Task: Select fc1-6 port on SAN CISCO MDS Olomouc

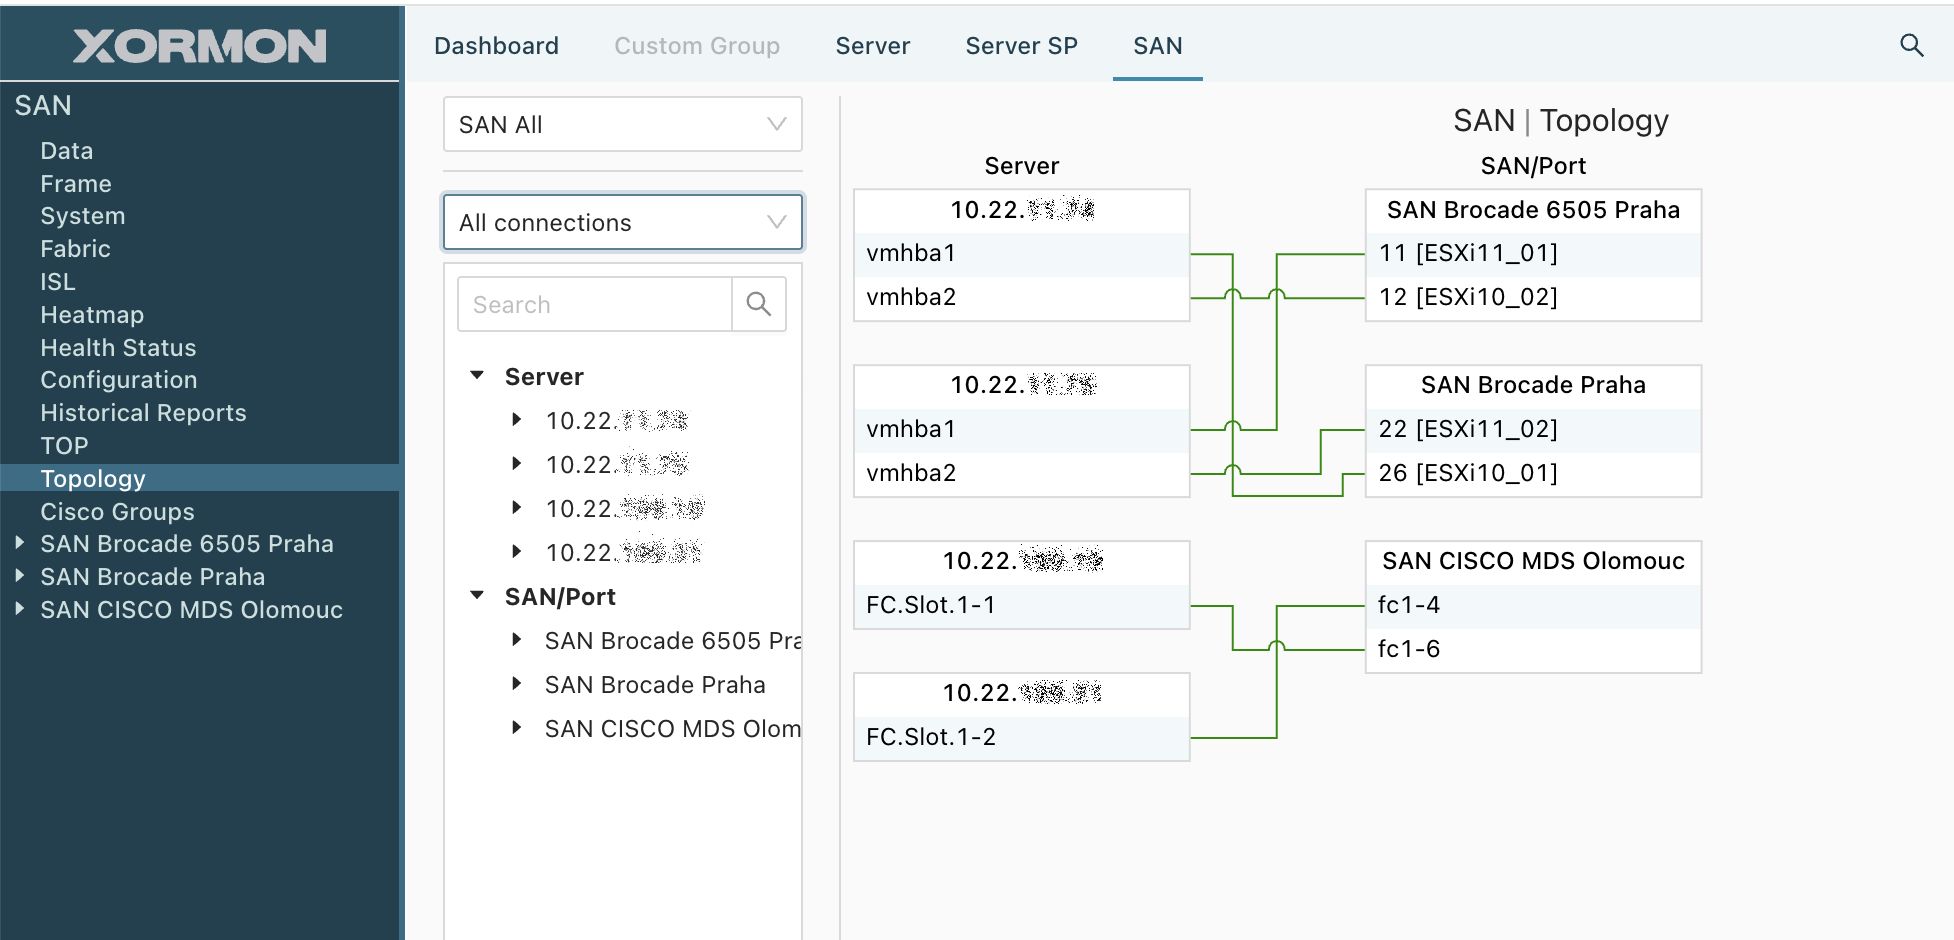Action: (x=1409, y=649)
